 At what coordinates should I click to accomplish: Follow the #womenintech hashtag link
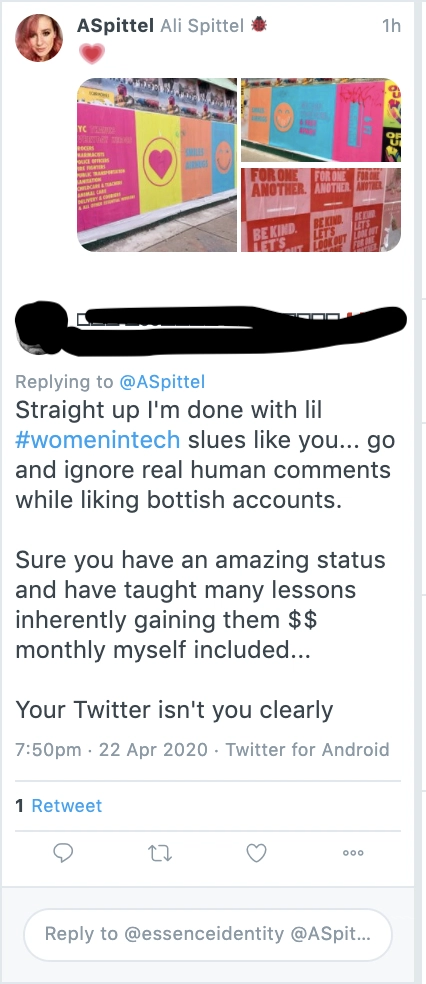click(x=98, y=440)
